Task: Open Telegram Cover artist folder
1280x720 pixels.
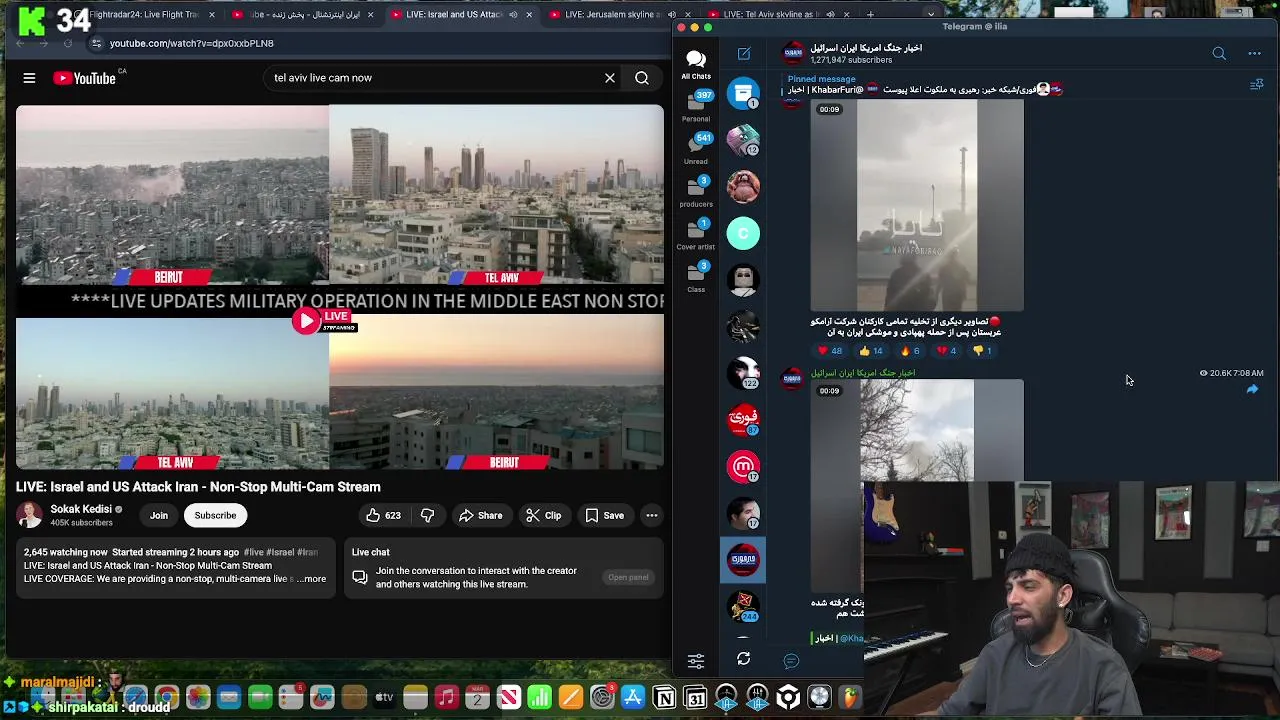Action: click(696, 235)
